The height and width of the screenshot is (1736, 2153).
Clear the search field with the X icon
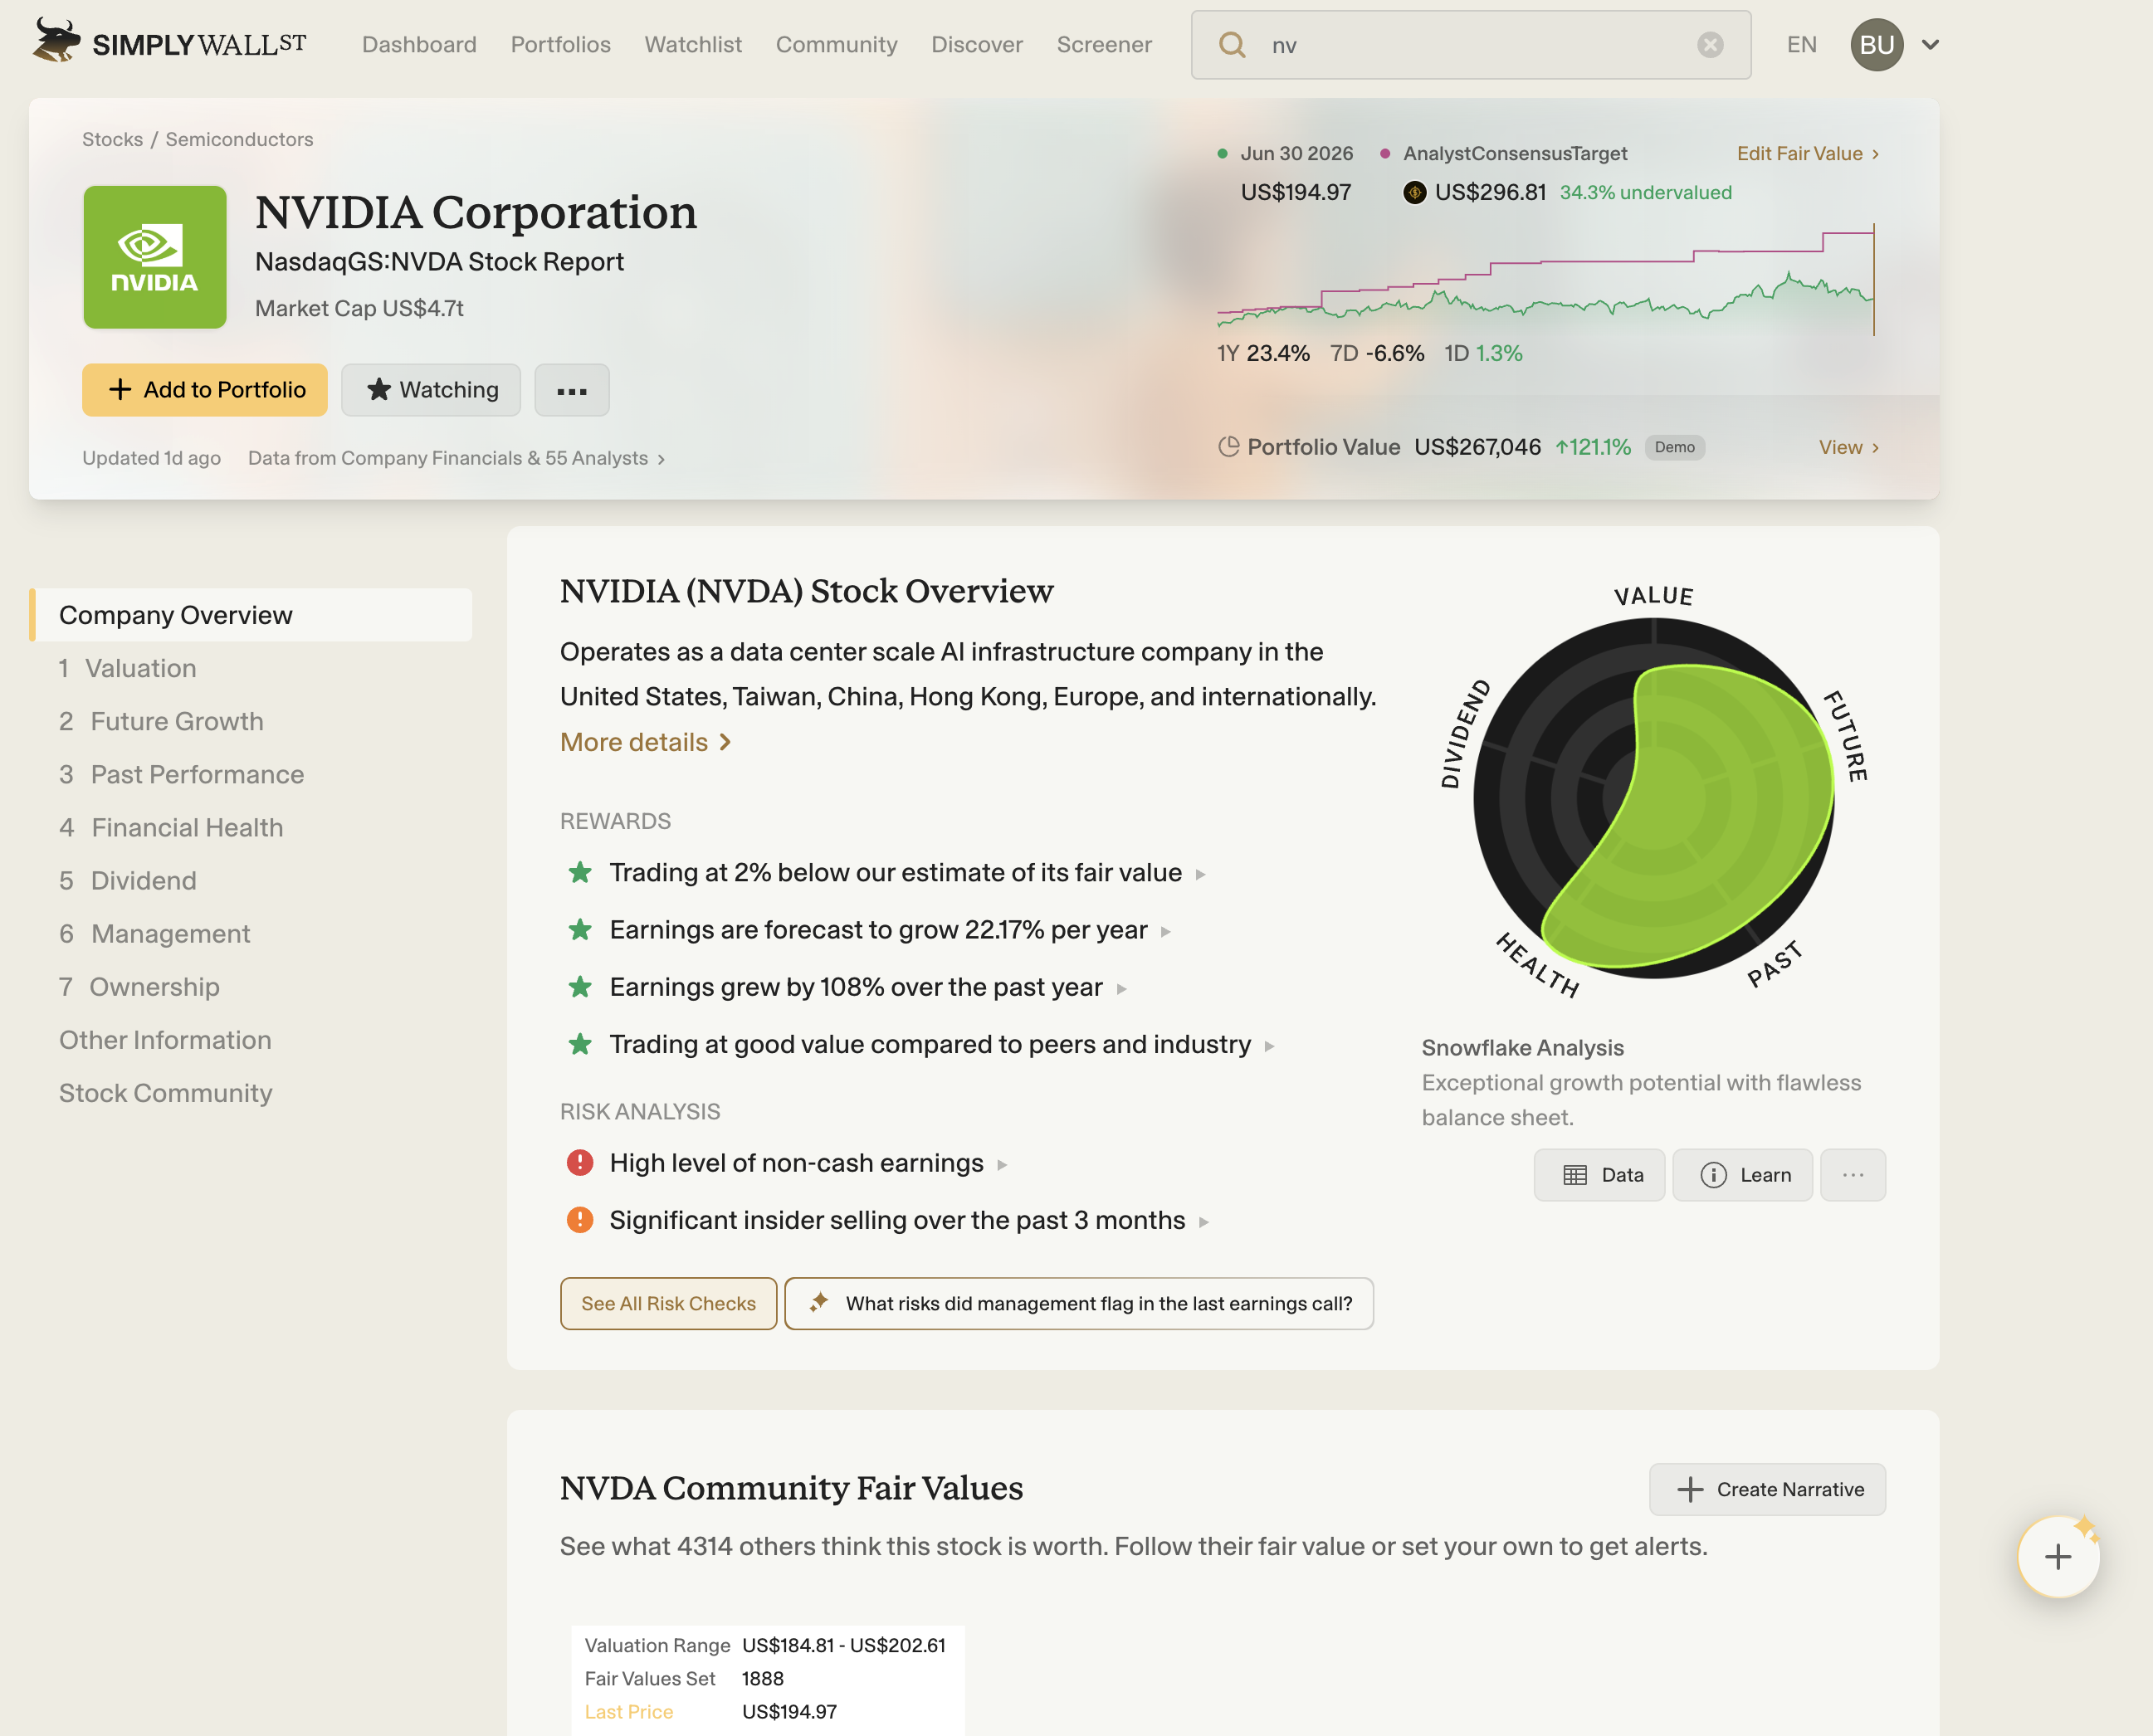(x=1710, y=45)
